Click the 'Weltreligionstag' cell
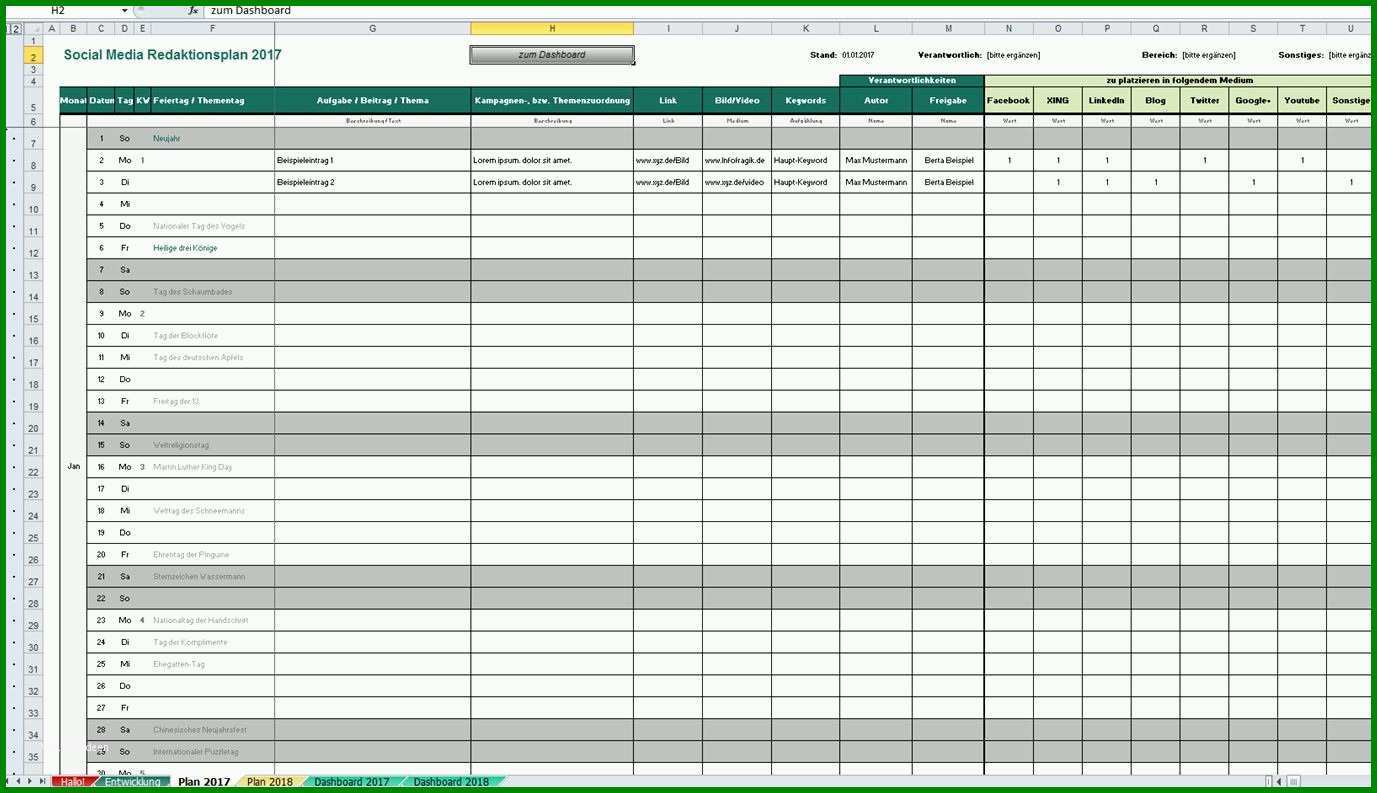 click(212, 445)
